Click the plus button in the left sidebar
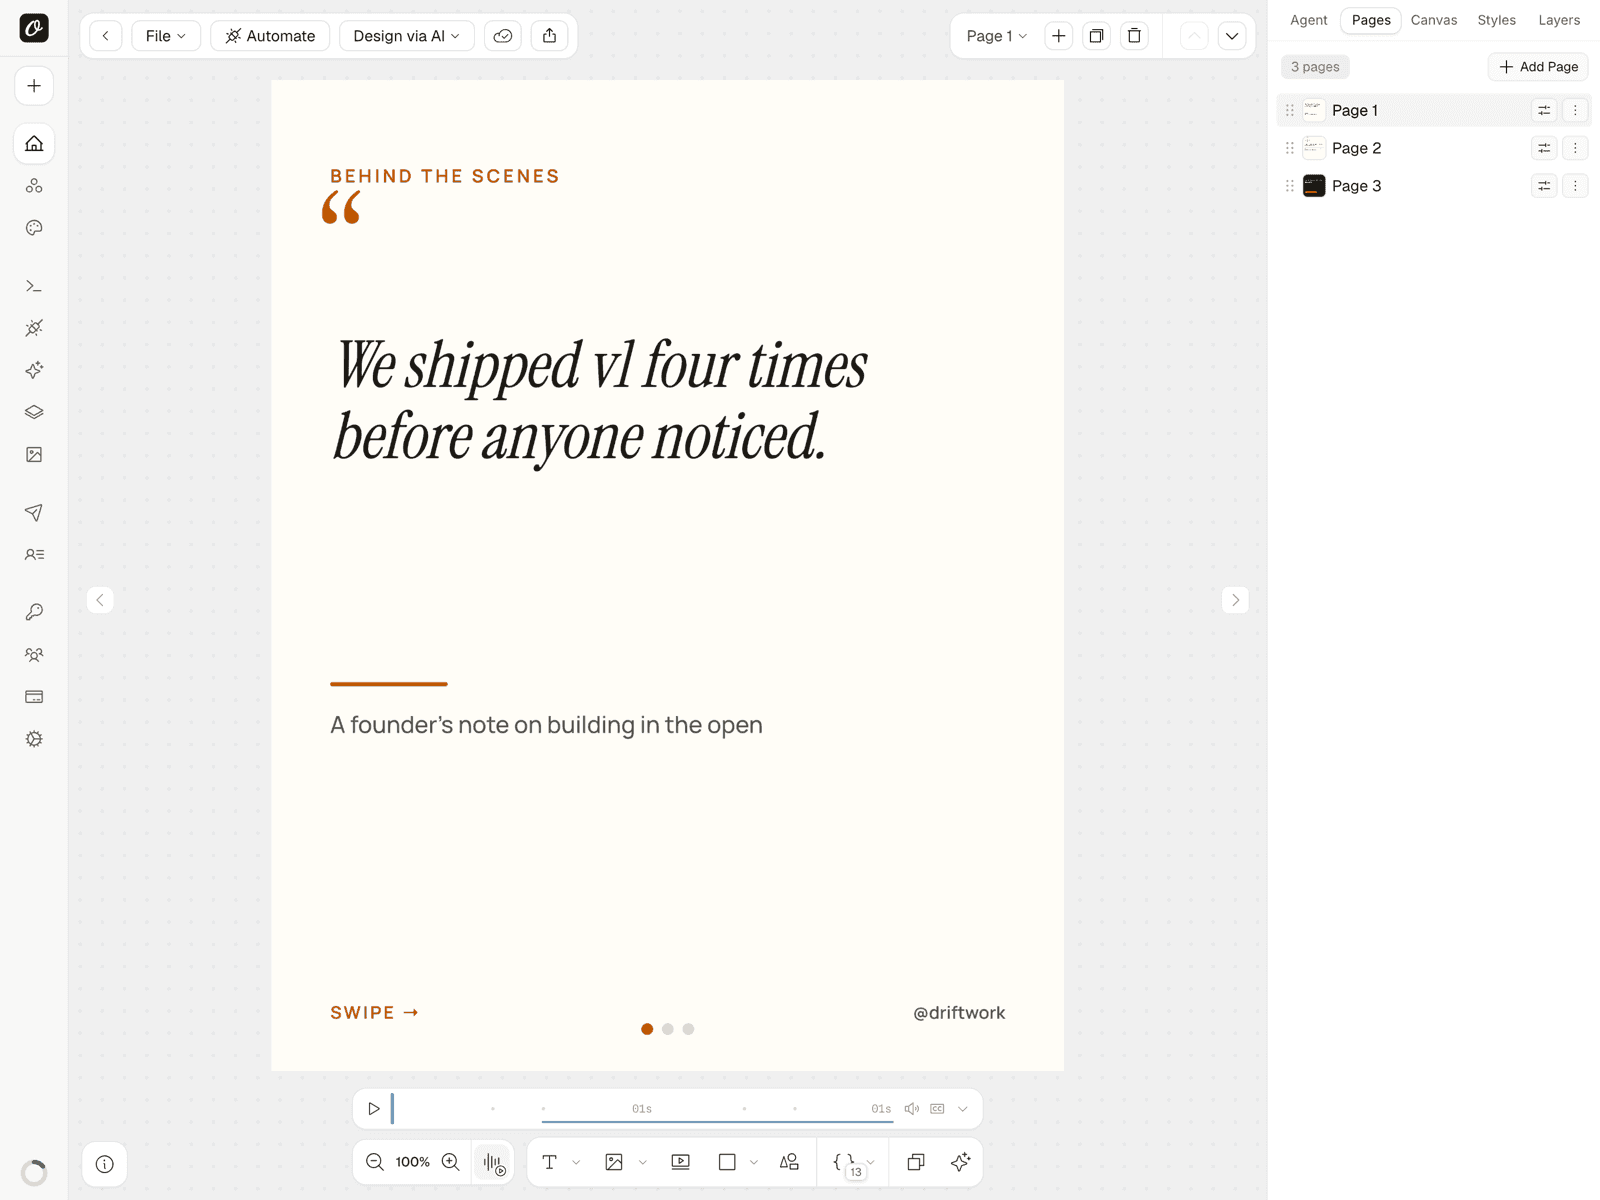The height and width of the screenshot is (1200, 1600). (34, 86)
